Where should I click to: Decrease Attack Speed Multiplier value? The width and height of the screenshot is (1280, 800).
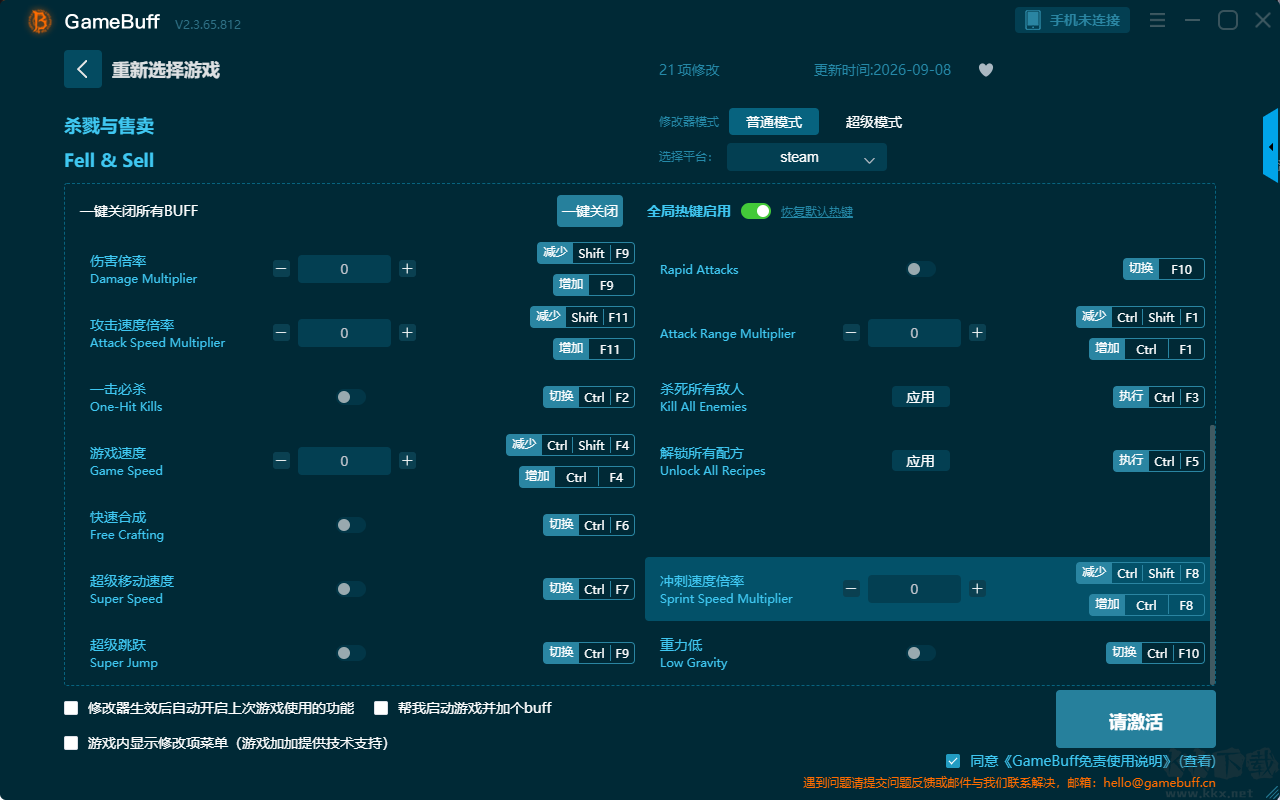tap(281, 333)
